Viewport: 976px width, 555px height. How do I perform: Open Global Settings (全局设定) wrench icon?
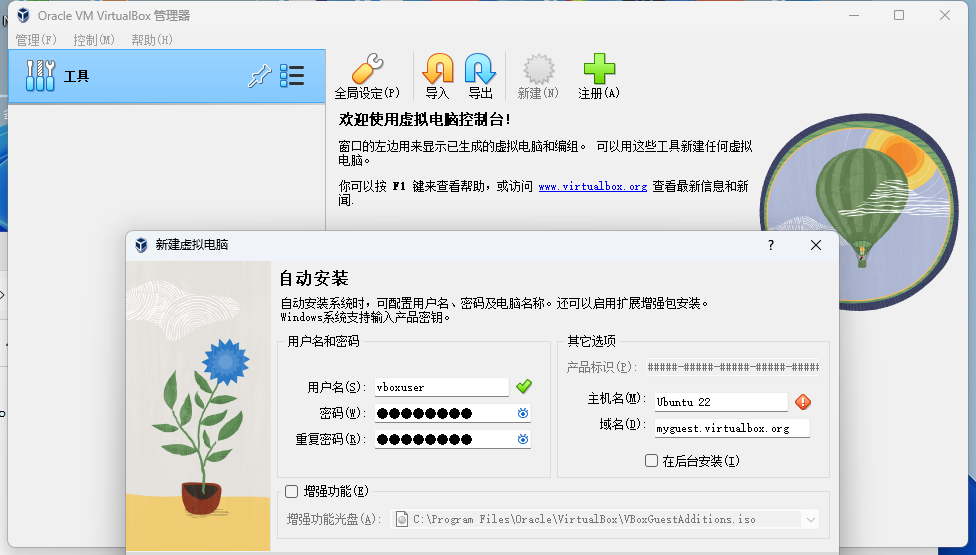(x=367, y=68)
